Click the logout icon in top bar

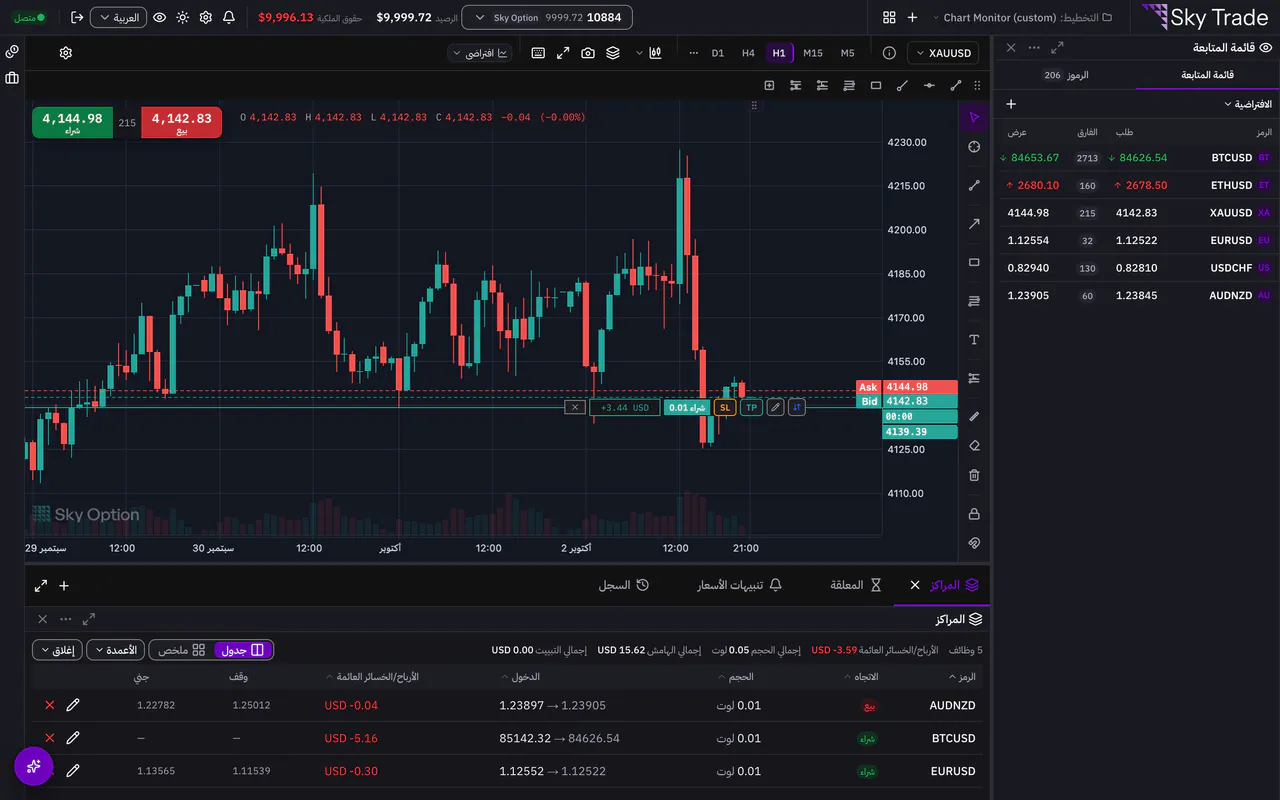(x=77, y=18)
